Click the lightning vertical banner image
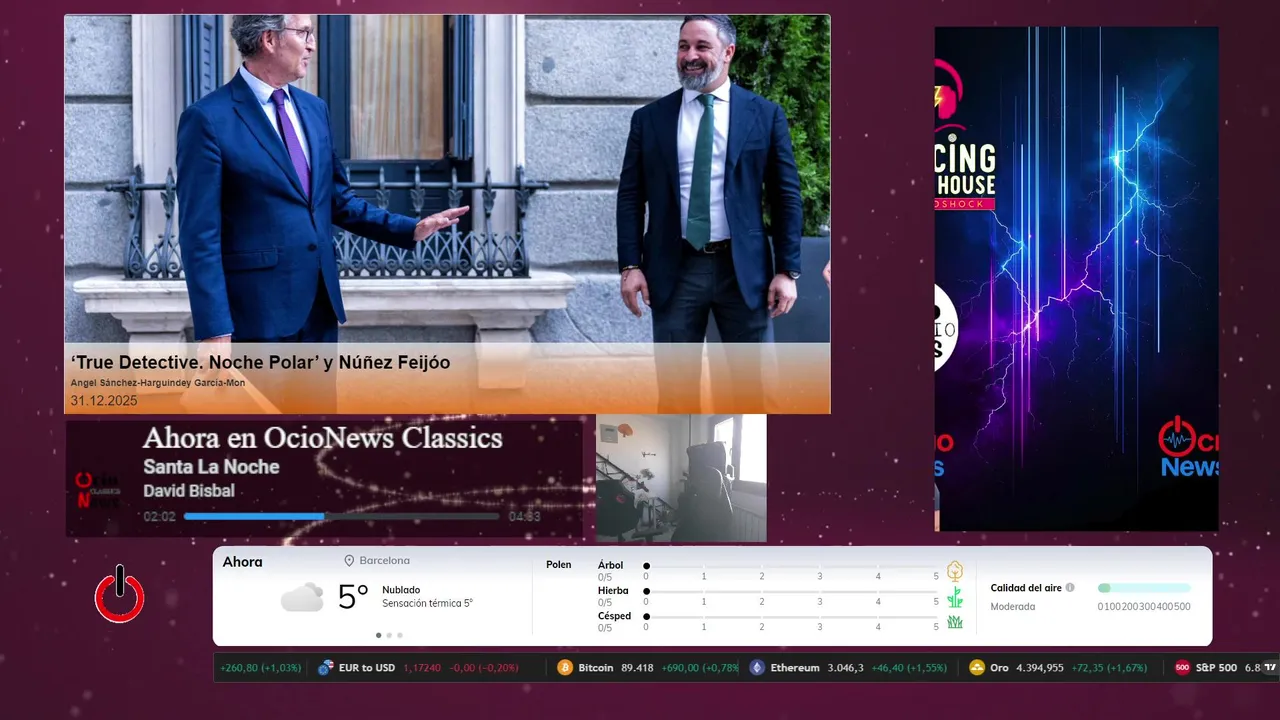Viewport: 1280px width, 720px height. tap(1077, 278)
